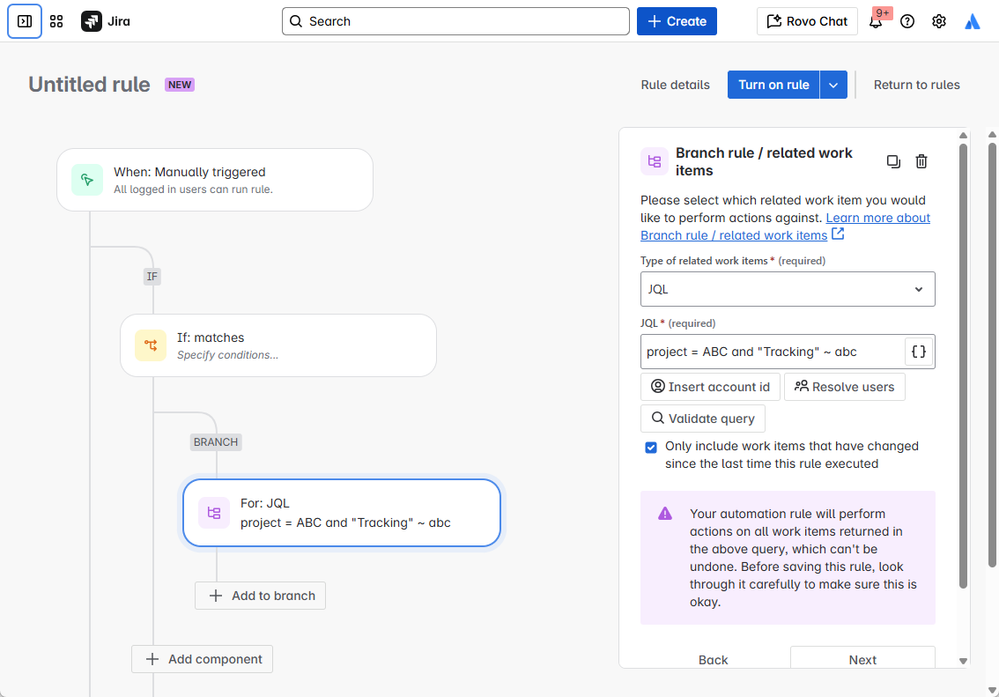Screen dimensions: 999x697
Task: Open Learn more about Branch rule link
Action: [785, 226]
